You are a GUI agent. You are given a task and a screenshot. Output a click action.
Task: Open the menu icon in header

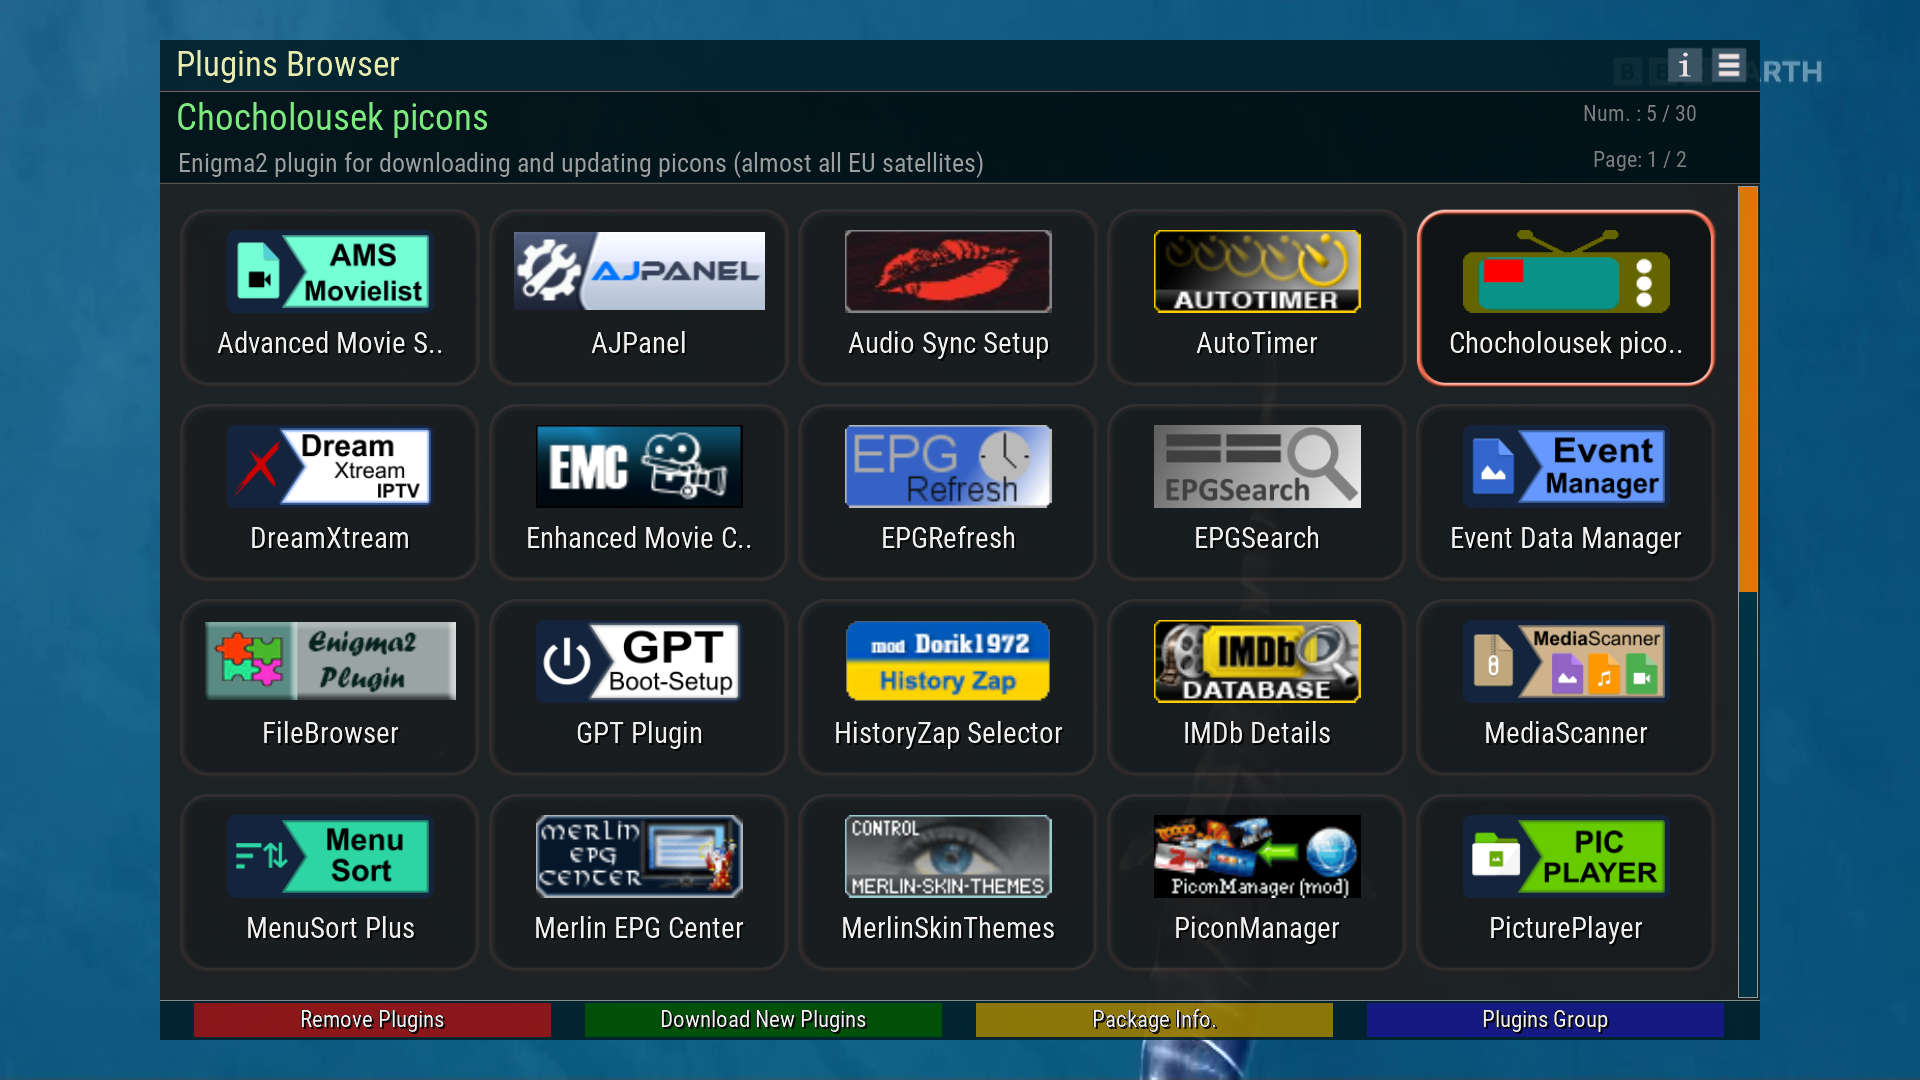[x=1728, y=66]
